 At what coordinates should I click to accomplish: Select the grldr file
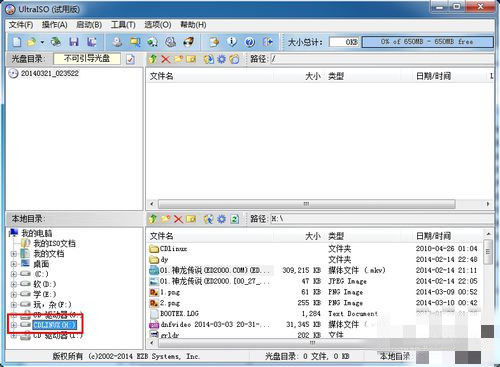click(x=170, y=335)
